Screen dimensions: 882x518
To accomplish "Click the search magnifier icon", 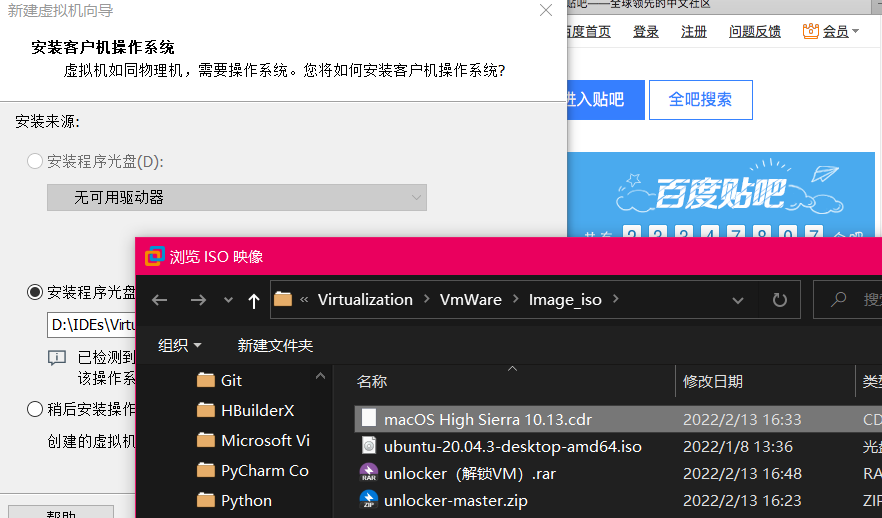I will [839, 299].
